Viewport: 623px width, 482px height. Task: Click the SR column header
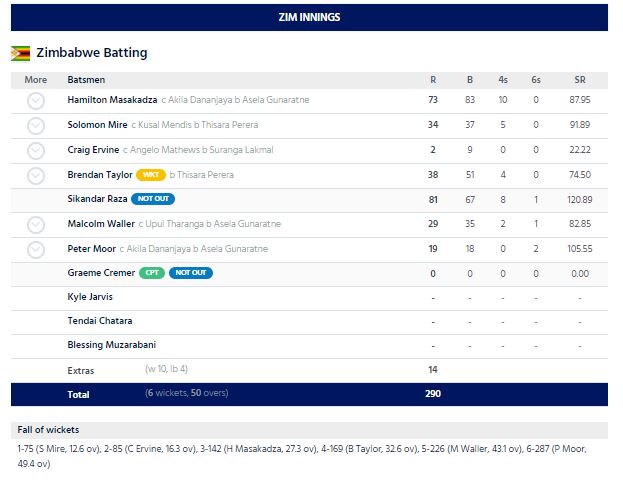click(x=580, y=79)
